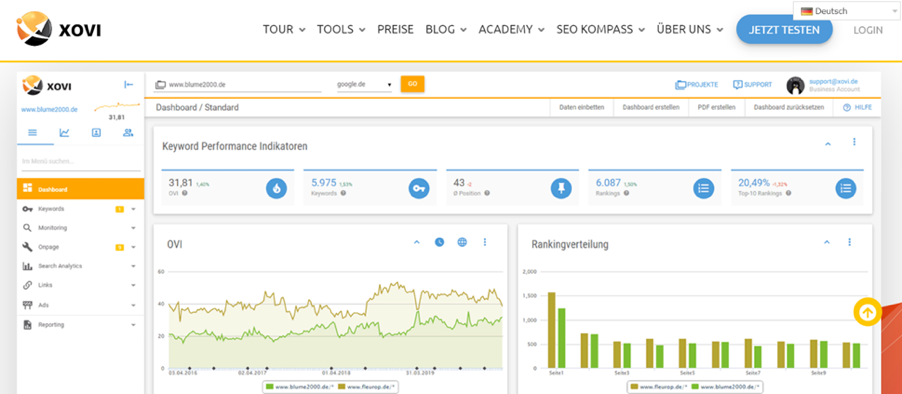Switch to the line chart icon tab

(64, 133)
